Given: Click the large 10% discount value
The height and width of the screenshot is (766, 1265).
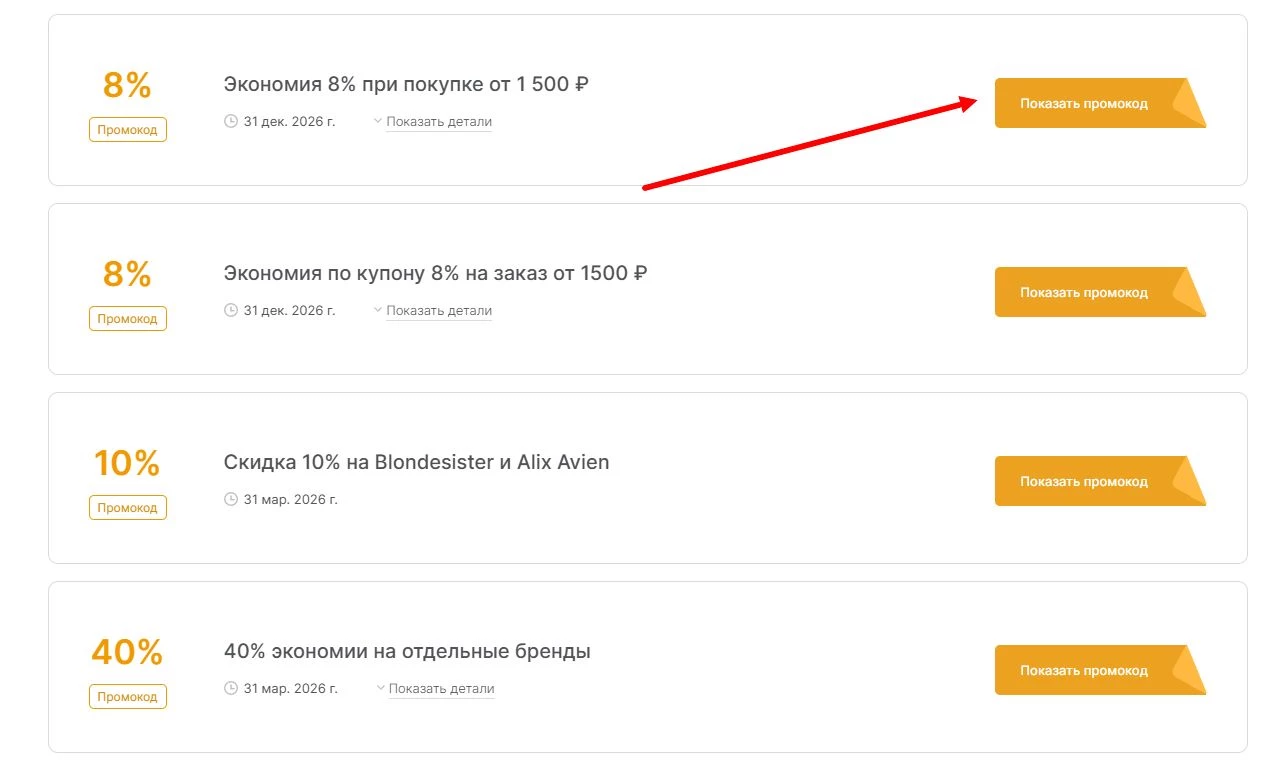Looking at the screenshot, I should tap(127, 464).
